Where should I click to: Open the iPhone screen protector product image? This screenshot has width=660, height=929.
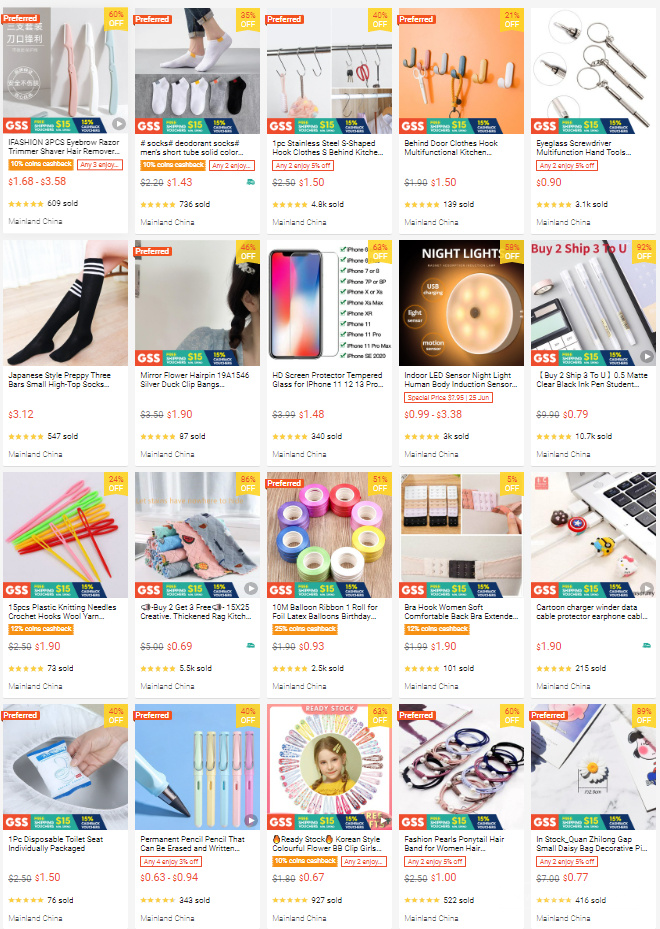point(329,303)
